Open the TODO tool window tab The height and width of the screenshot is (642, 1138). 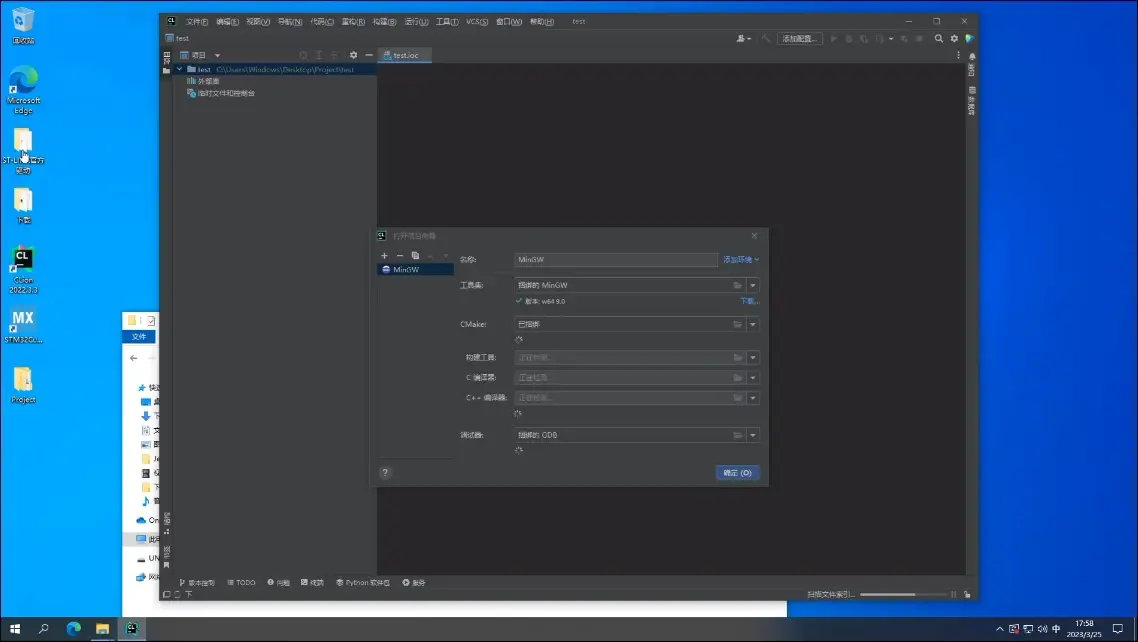click(x=241, y=582)
